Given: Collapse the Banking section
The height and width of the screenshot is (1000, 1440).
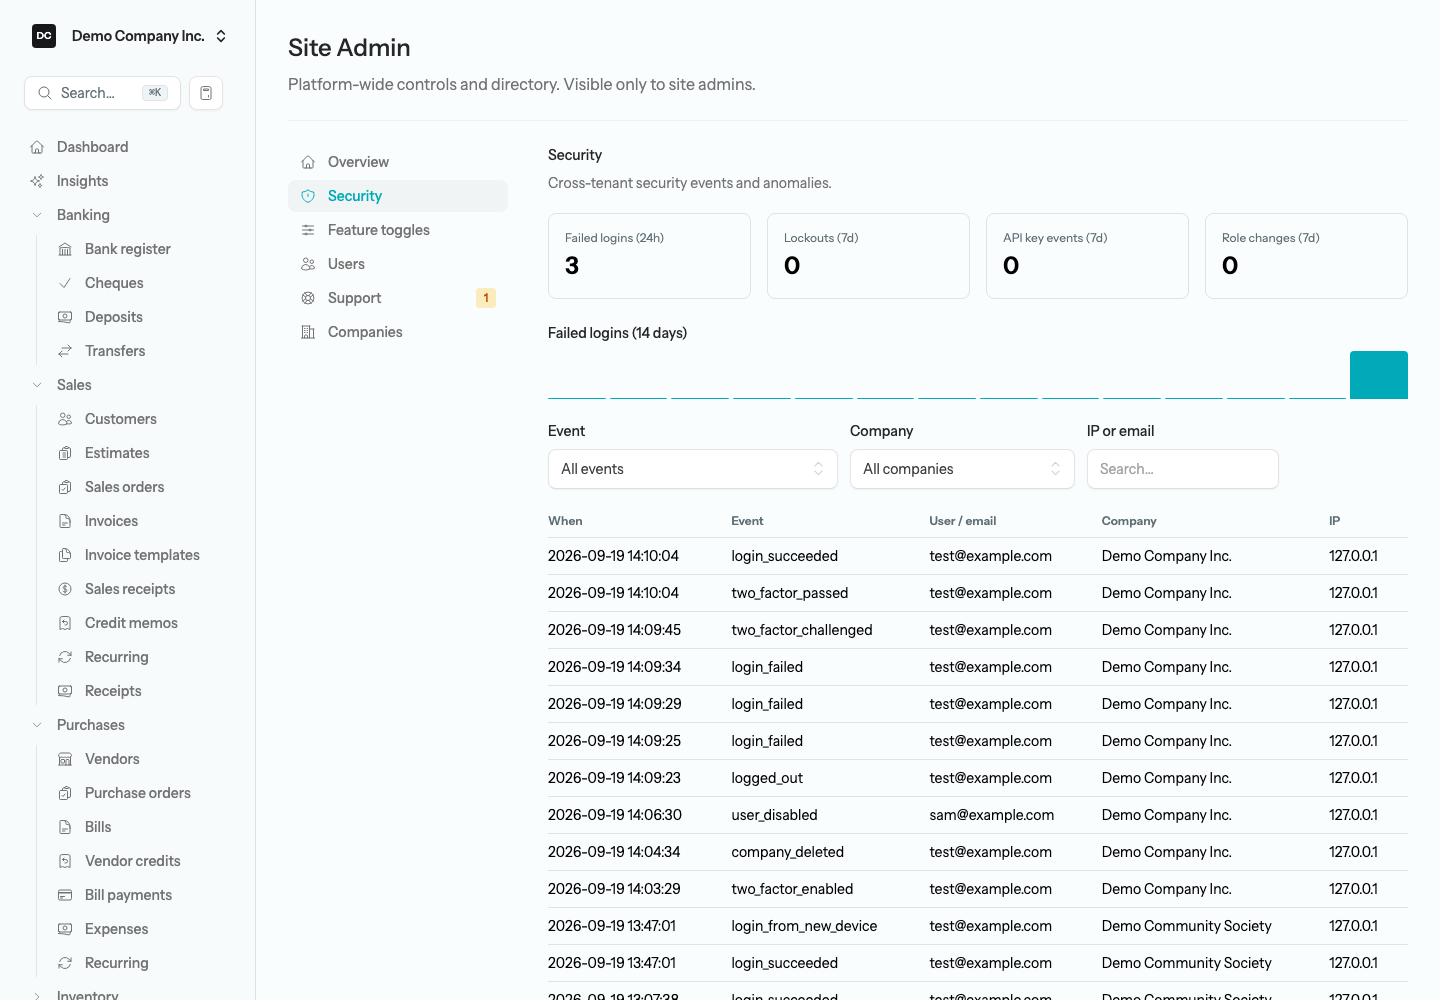Looking at the screenshot, I should click(37, 215).
